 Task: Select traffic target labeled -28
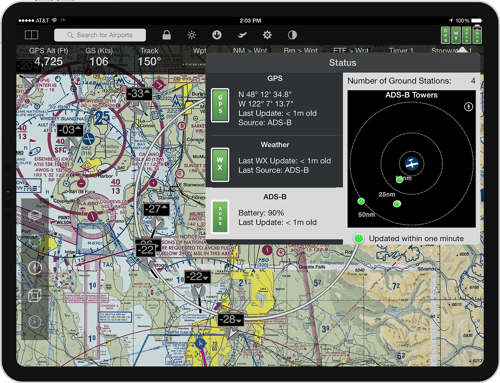click(x=231, y=319)
